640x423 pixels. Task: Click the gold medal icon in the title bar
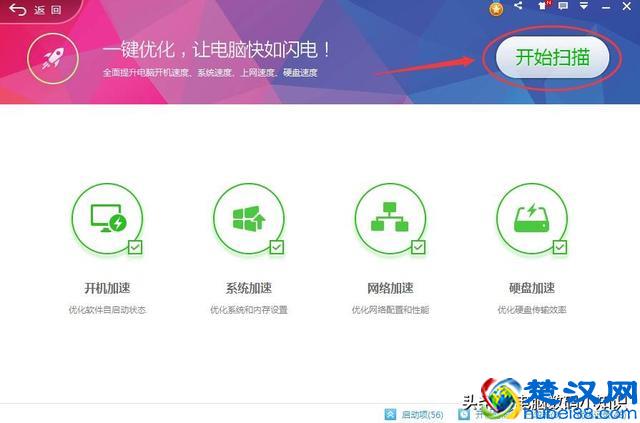[x=496, y=9]
